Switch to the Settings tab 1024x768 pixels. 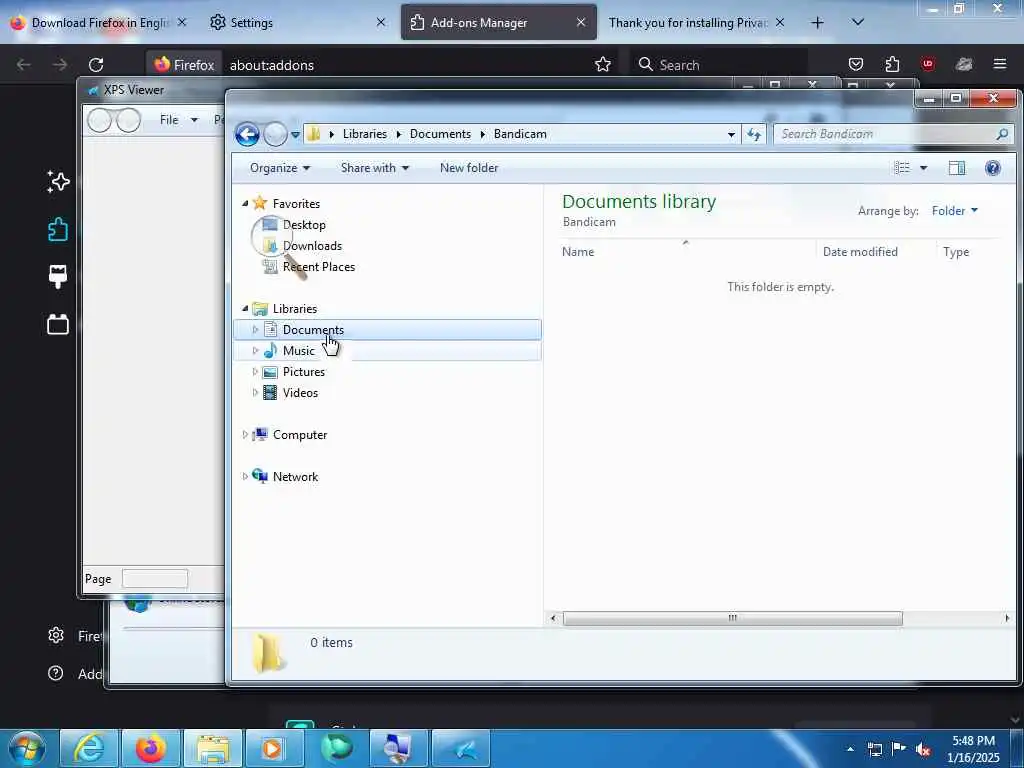tap(297, 23)
